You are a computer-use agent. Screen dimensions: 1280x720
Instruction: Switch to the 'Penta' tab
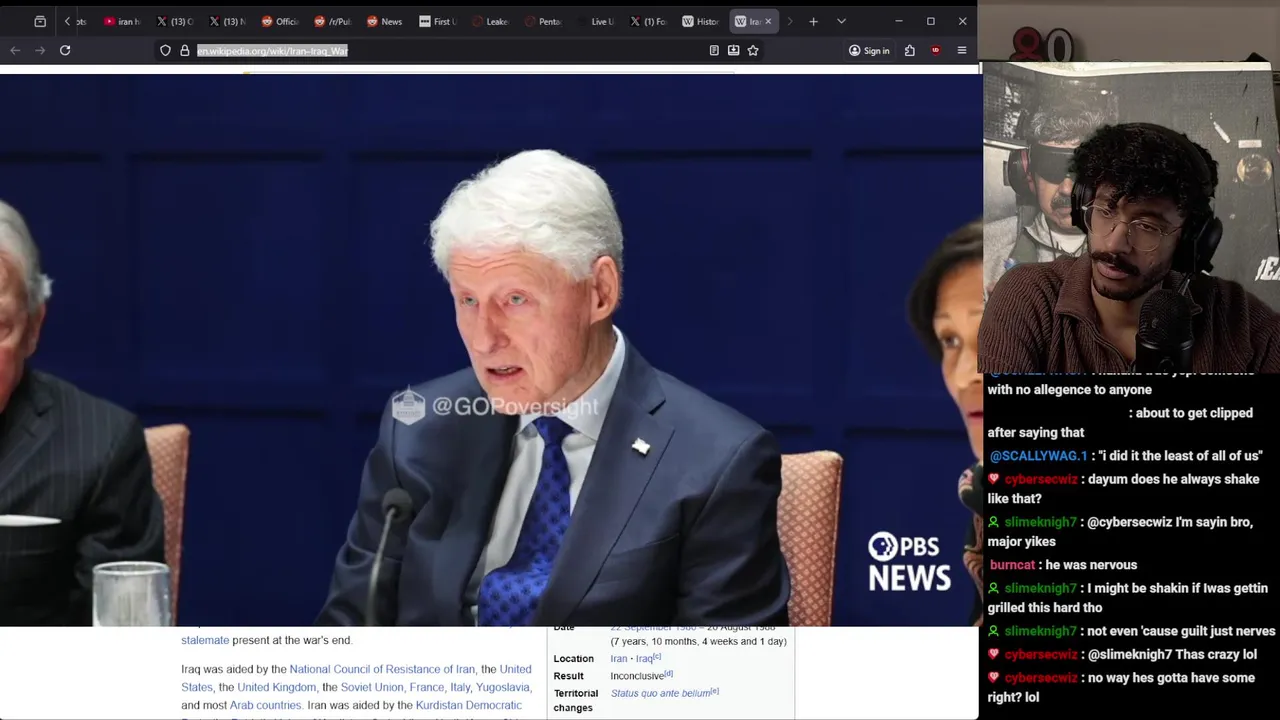(543, 21)
